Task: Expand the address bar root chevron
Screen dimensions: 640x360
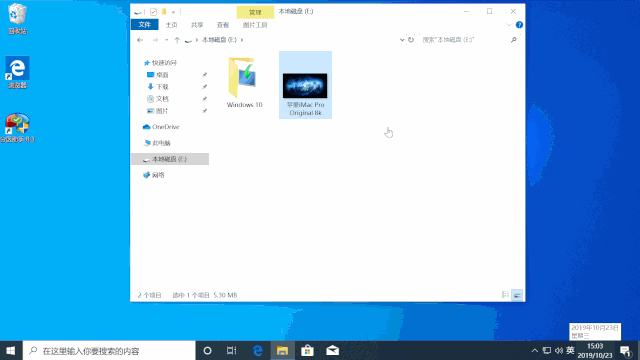Action: [197, 40]
